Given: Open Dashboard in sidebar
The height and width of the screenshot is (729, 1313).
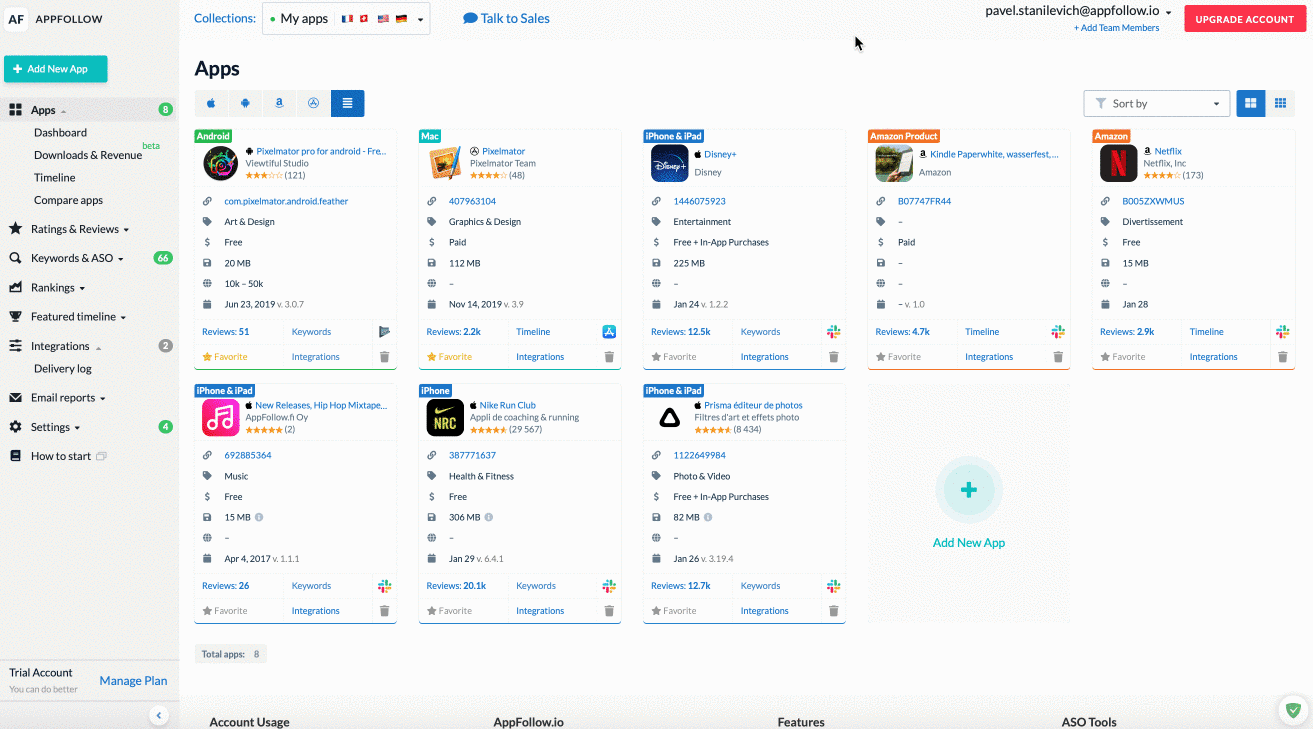Looking at the screenshot, I should [60, 133].
